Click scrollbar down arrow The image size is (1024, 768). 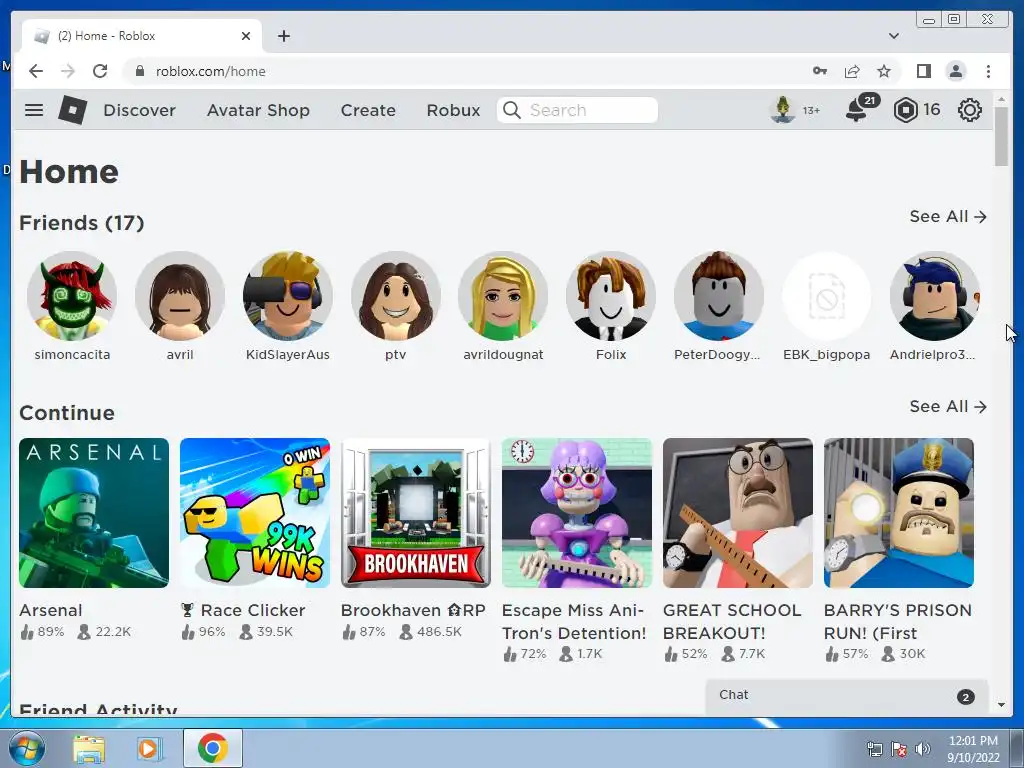(x=1001, y=705)
